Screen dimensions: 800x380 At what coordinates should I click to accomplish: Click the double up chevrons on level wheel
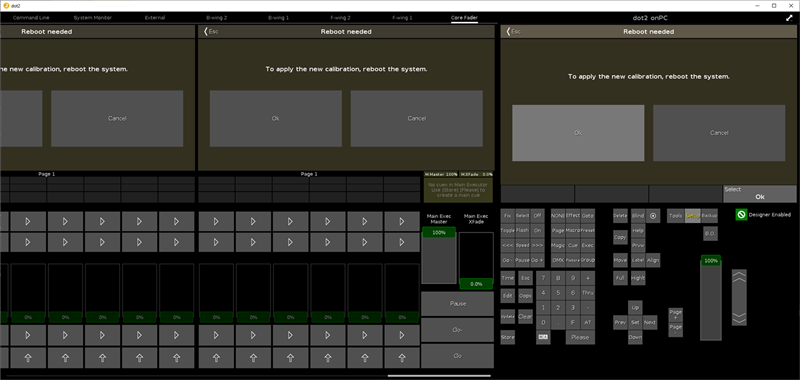point(739,278)
